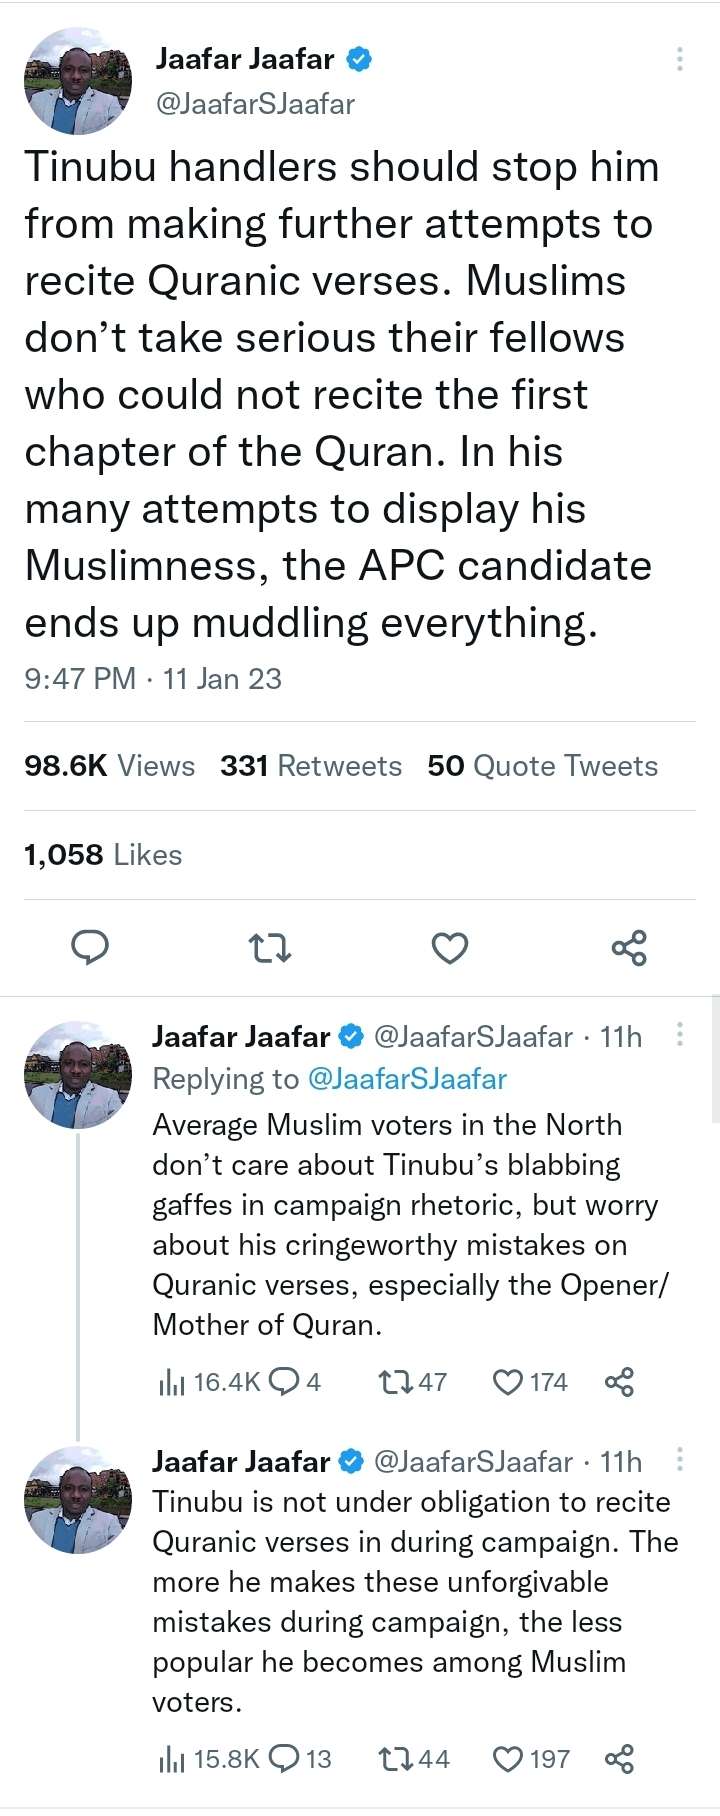Retweet the reply with 44 retweets

pyautogui.click(x=393, y=1758)
